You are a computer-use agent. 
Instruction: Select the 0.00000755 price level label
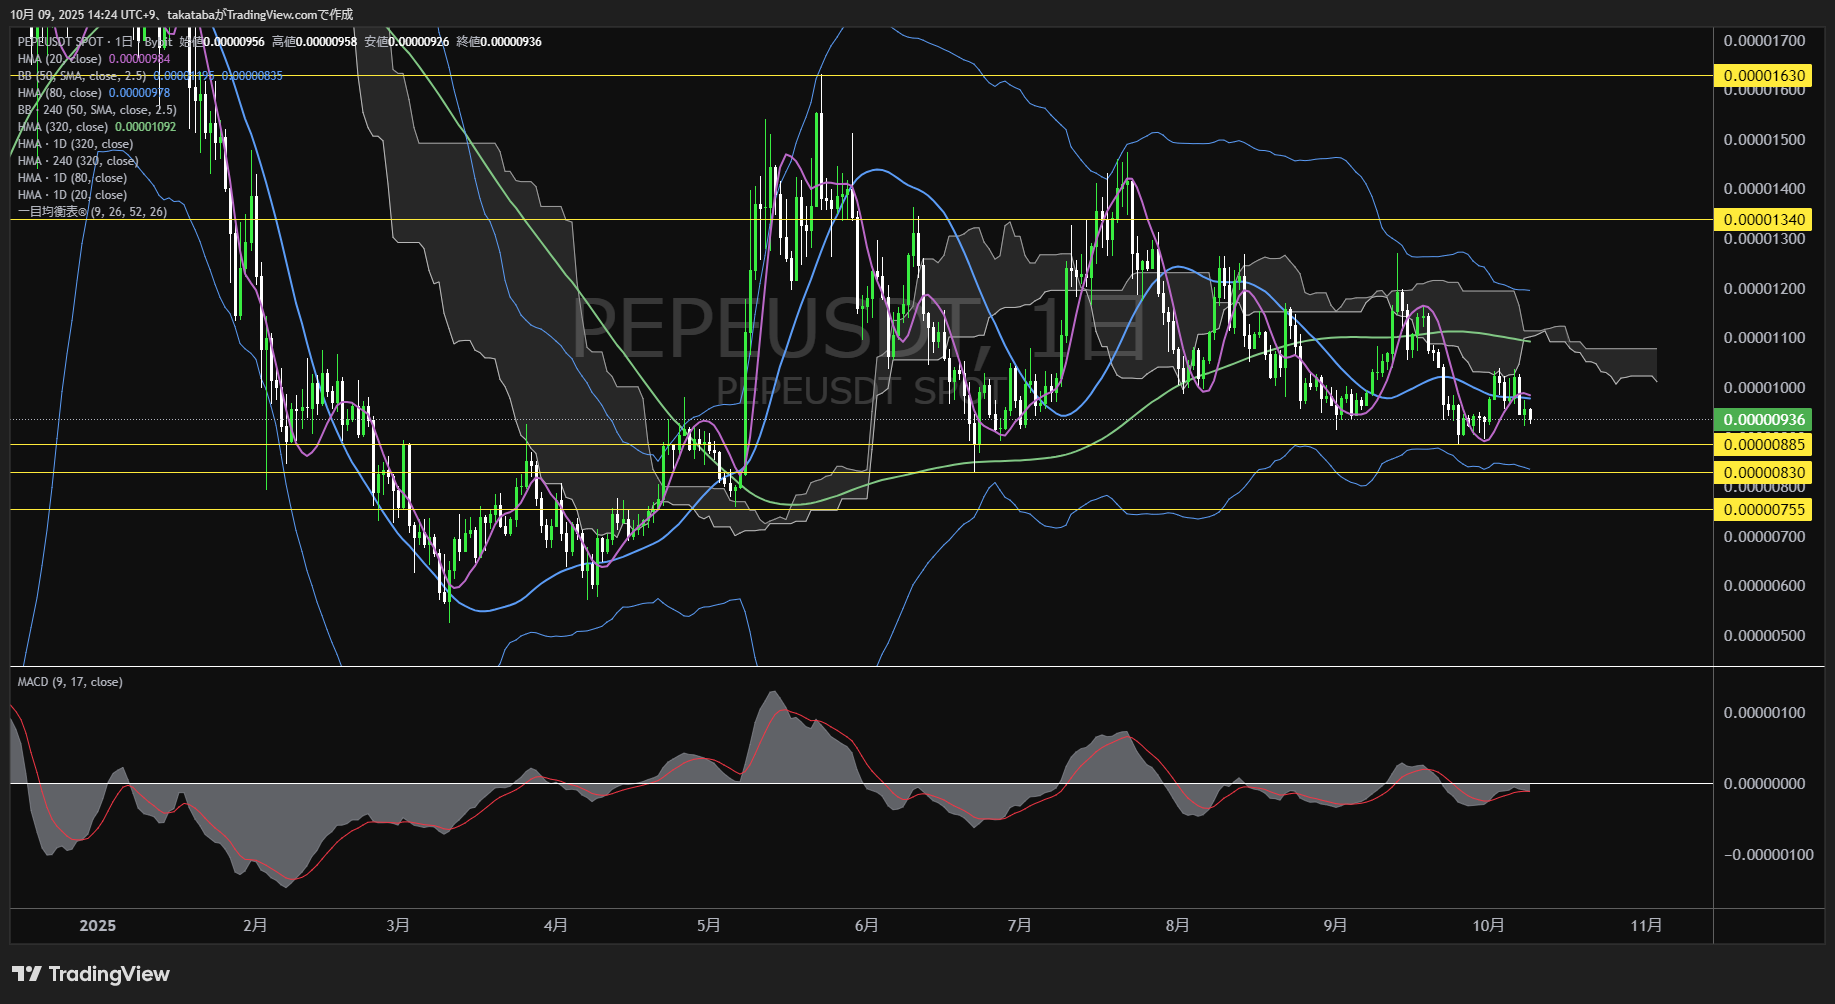(x=1764, y=510)
